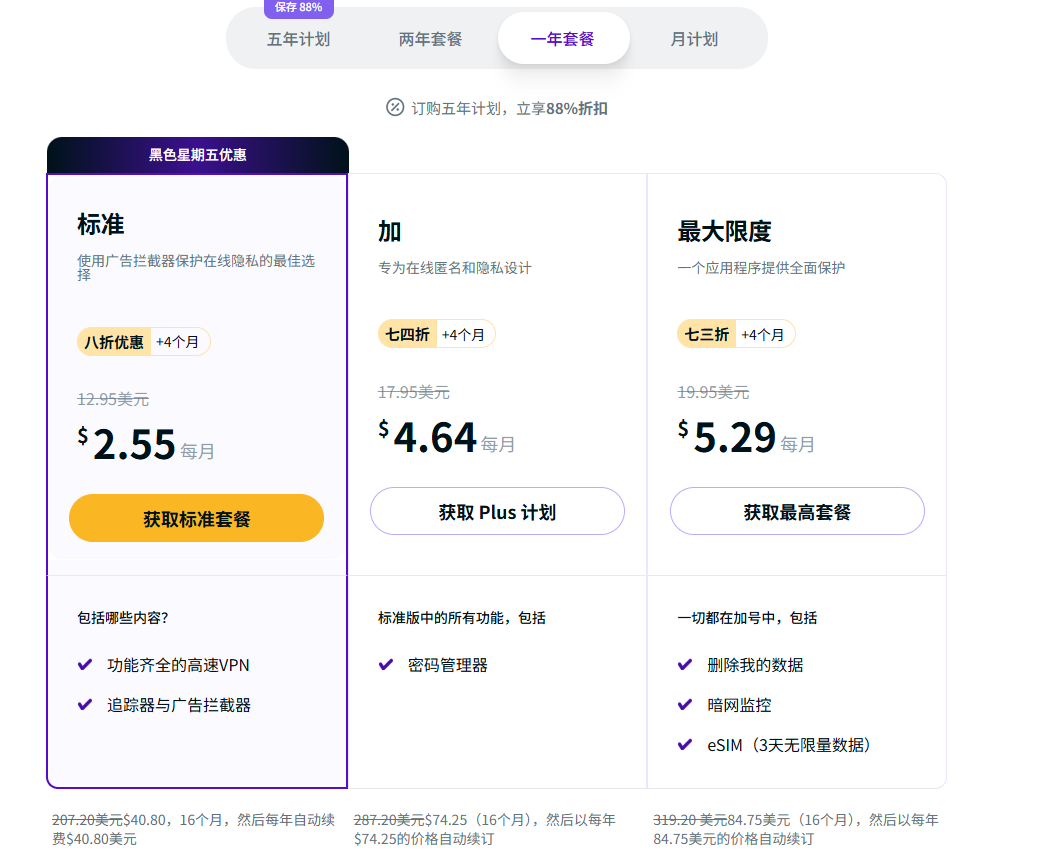Click the 获取标准套餐 button
Screen dimensions: 1050x860
pos(196,518)
